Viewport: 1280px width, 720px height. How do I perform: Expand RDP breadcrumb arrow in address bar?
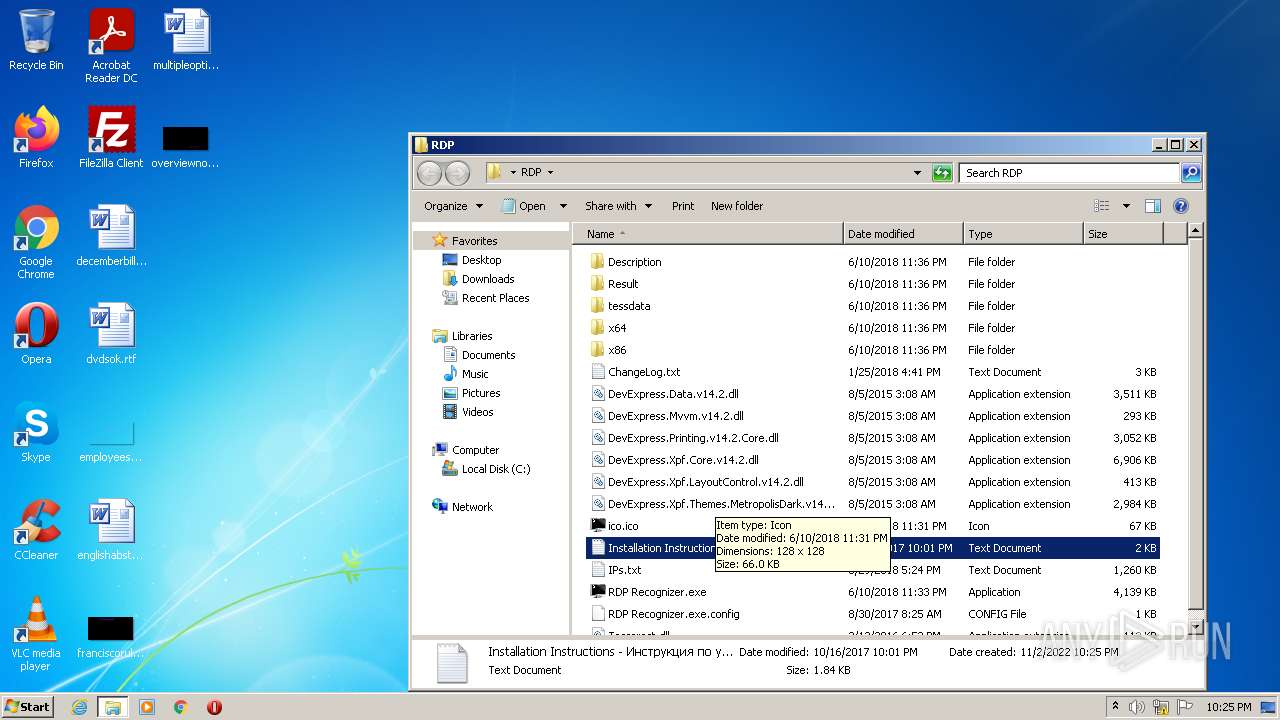[x=550, y=173]
